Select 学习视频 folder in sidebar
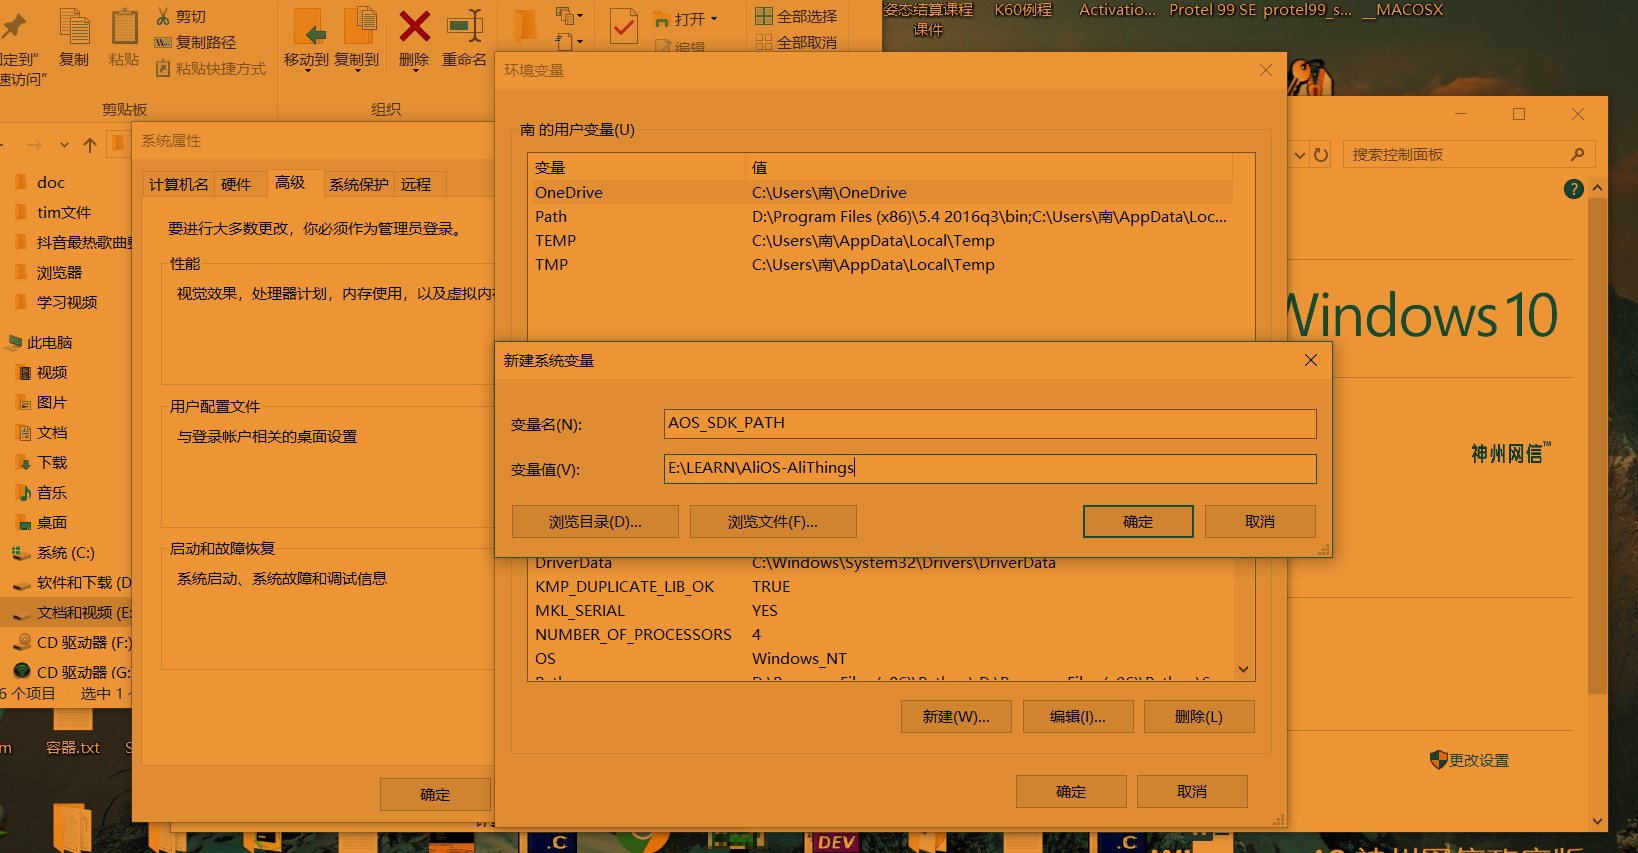Screen dimensions: 1638x853 click(x=67, y=302)
